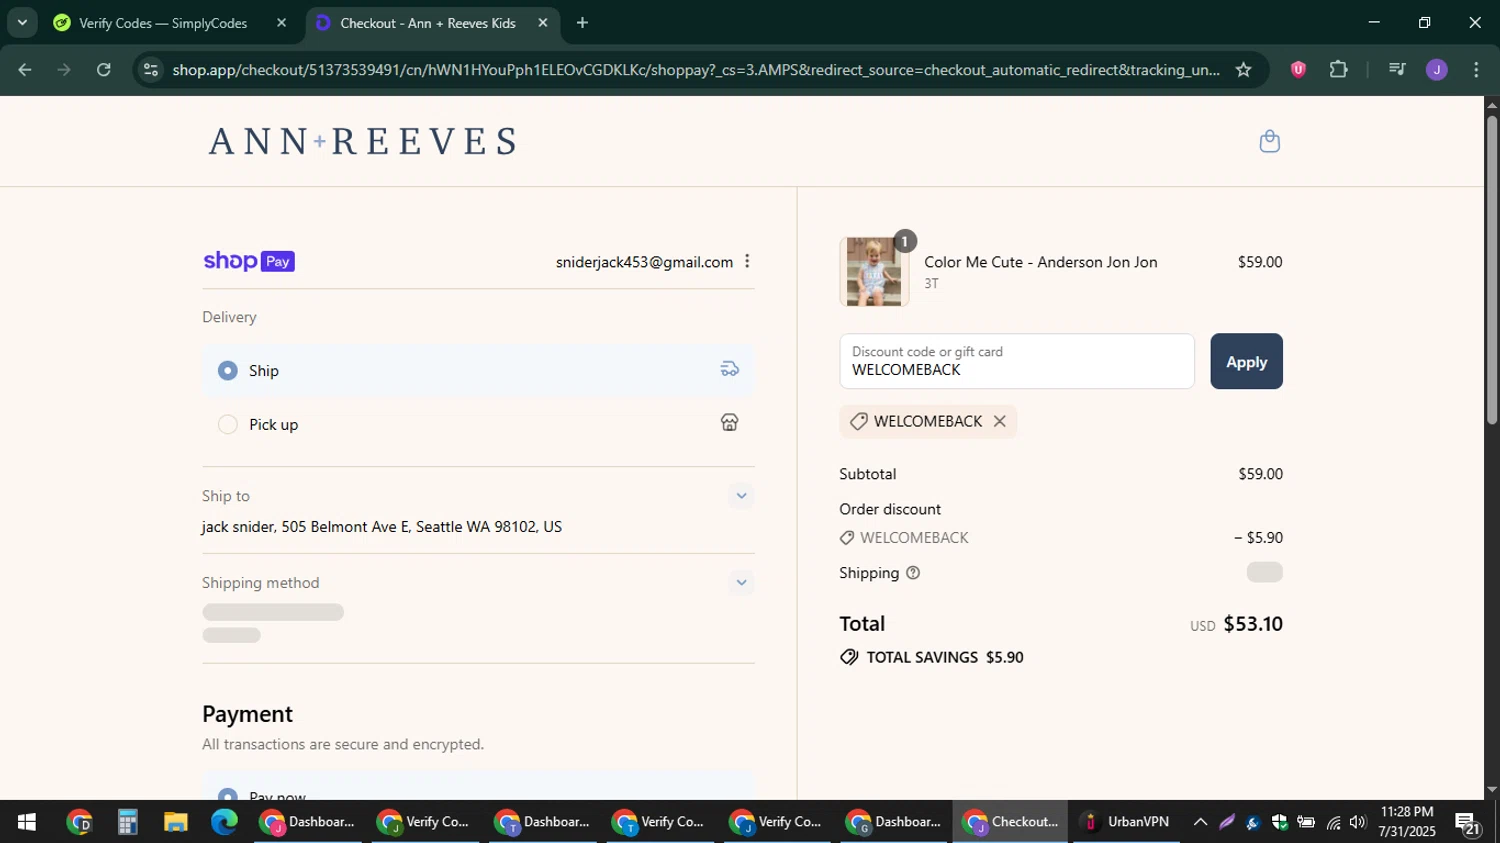
Task: Reload the checkout page
Action: tap(104, 70)
